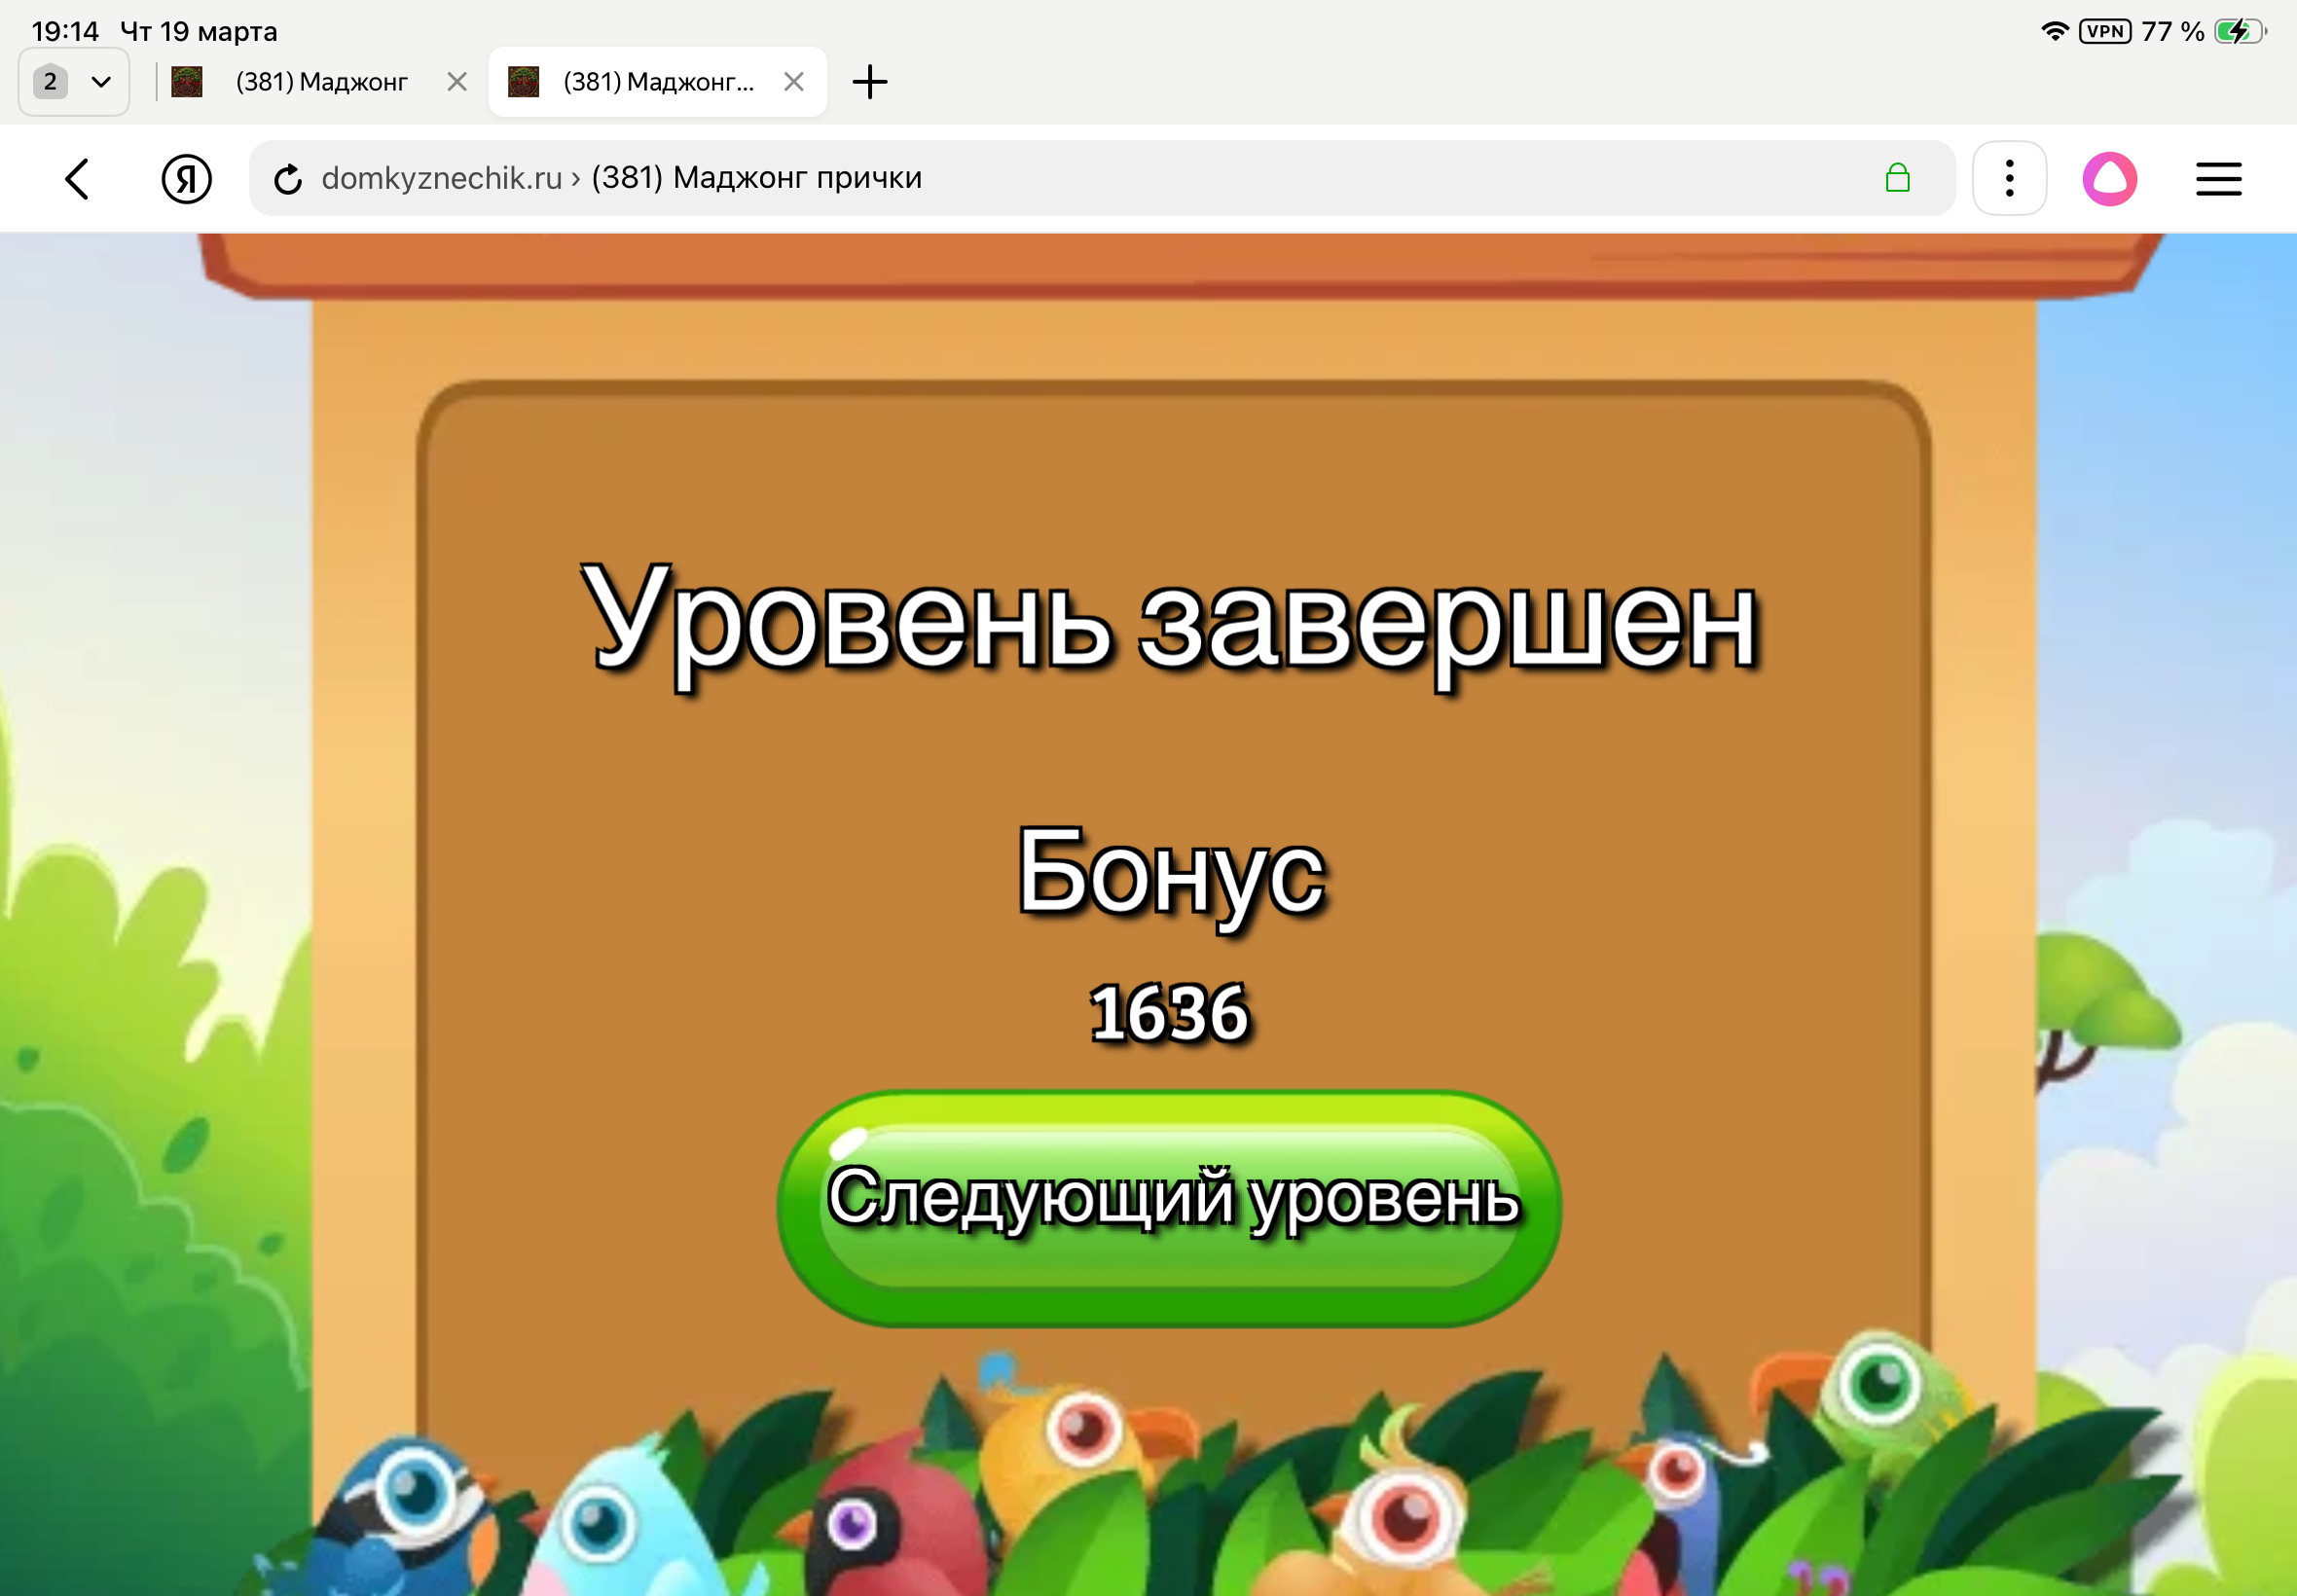This screenshot has height=1596, width=2297.
Task: Select the active second Маджонг tab
Action: (657, 82)
